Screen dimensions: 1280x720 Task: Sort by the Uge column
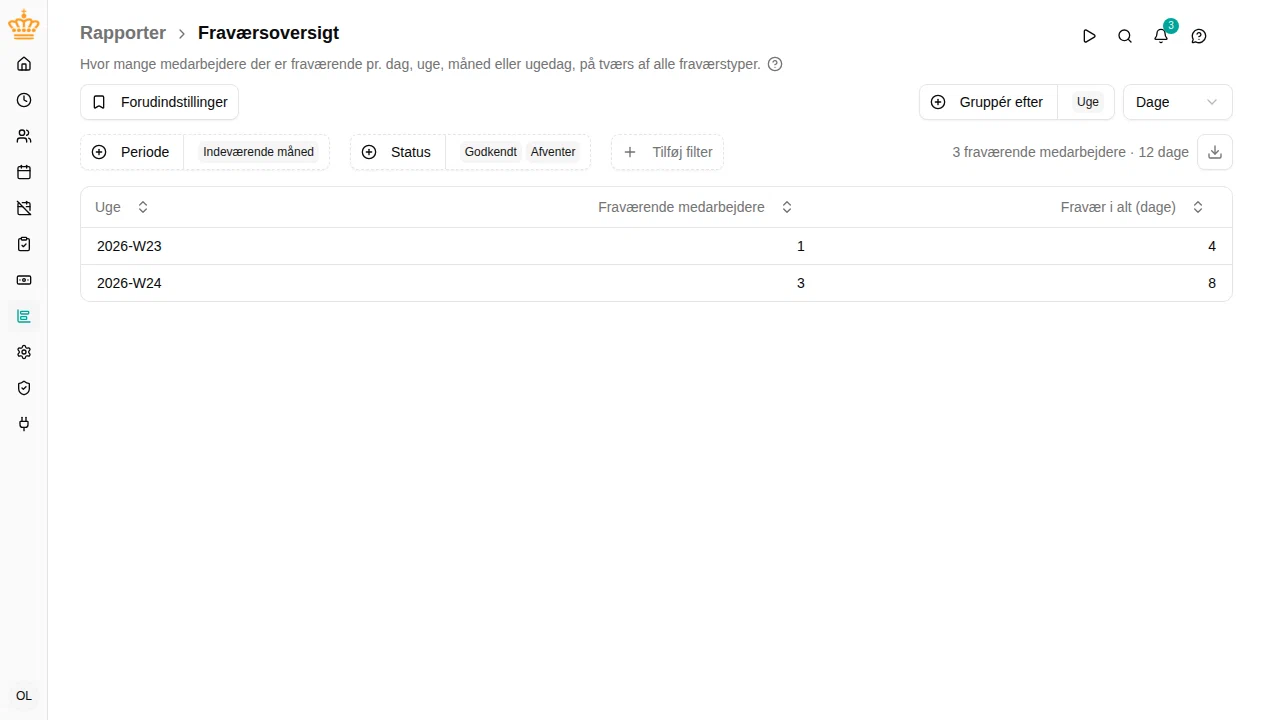pyautogui.click(x=121, y=207)
